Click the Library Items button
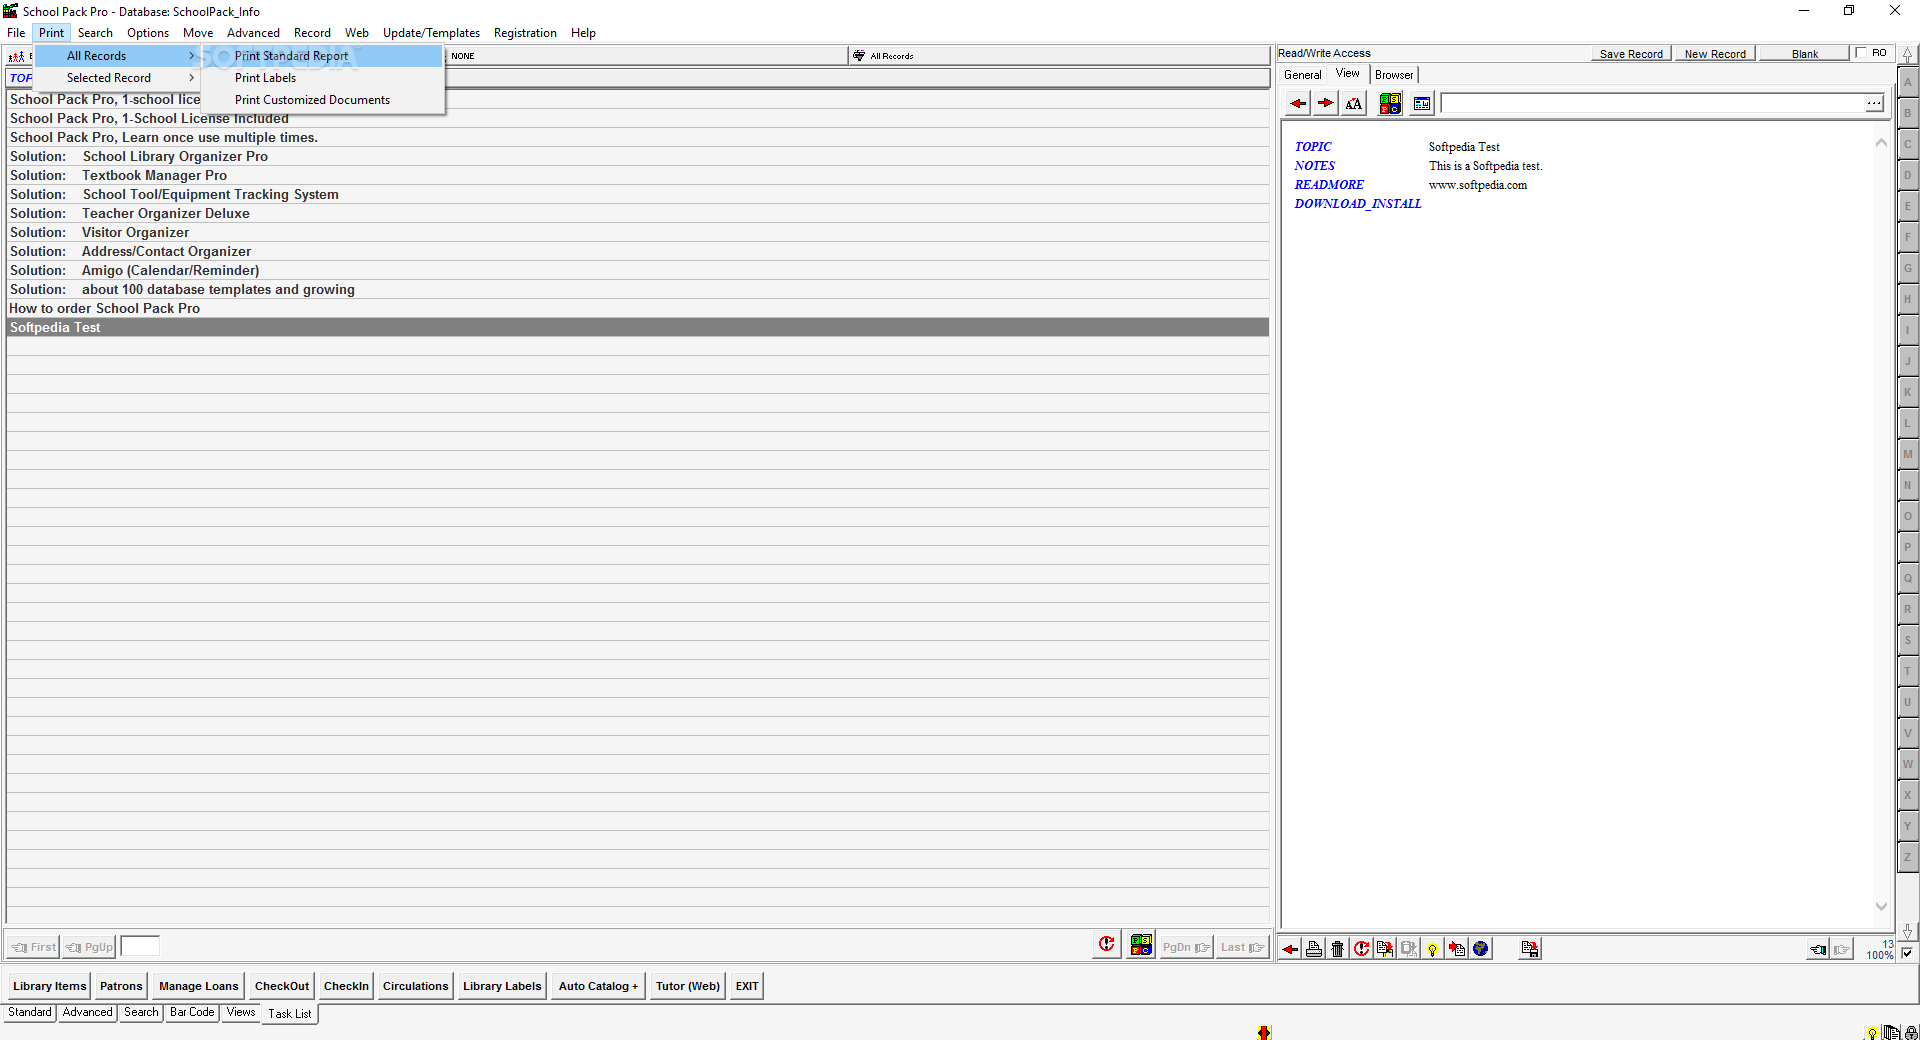The height and width of the screenshot is (1040, 1920). [x=50, y=986]
